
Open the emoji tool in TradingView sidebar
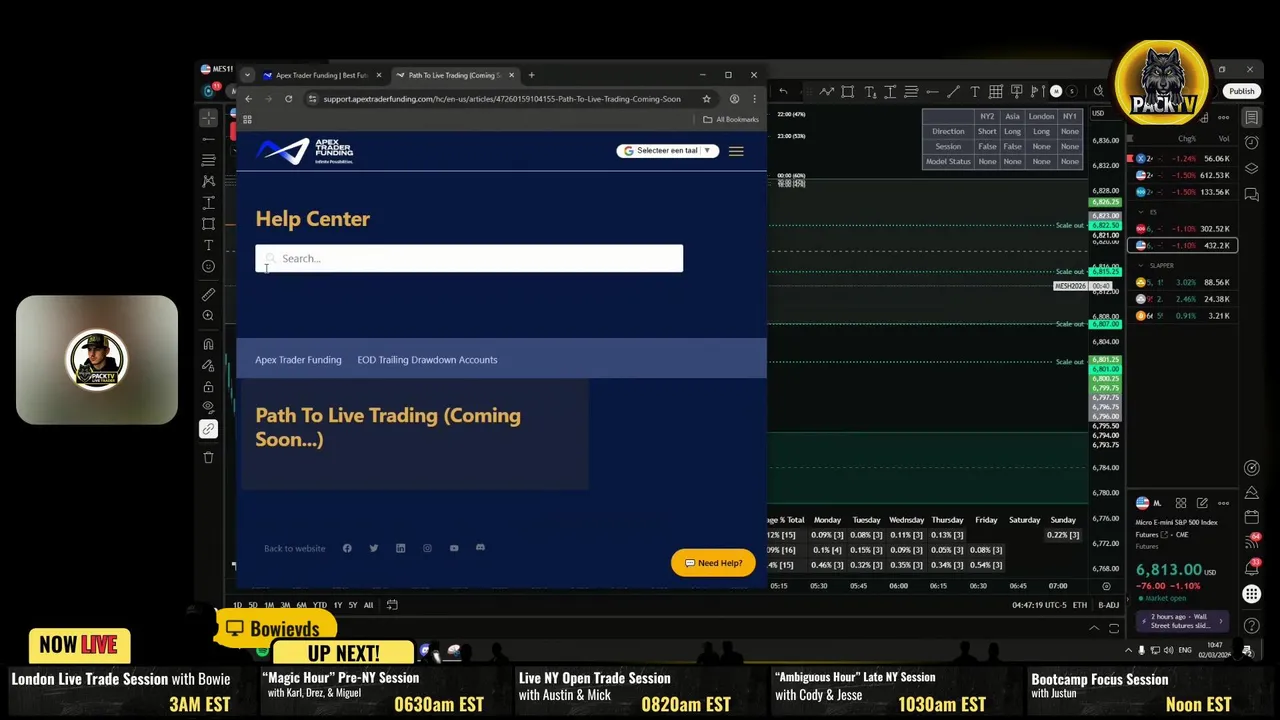(208, 266)
